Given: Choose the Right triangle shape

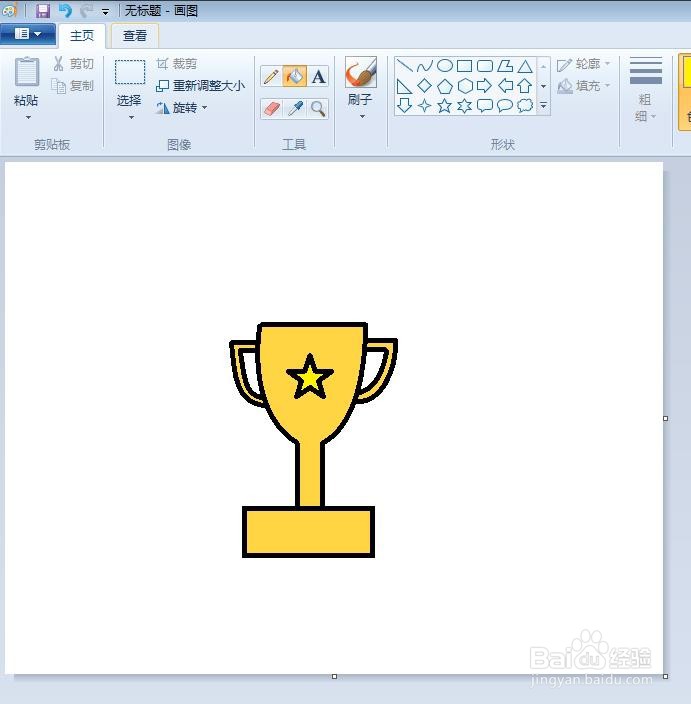Looking at the screenshot, I should click(x=405, y=86).
